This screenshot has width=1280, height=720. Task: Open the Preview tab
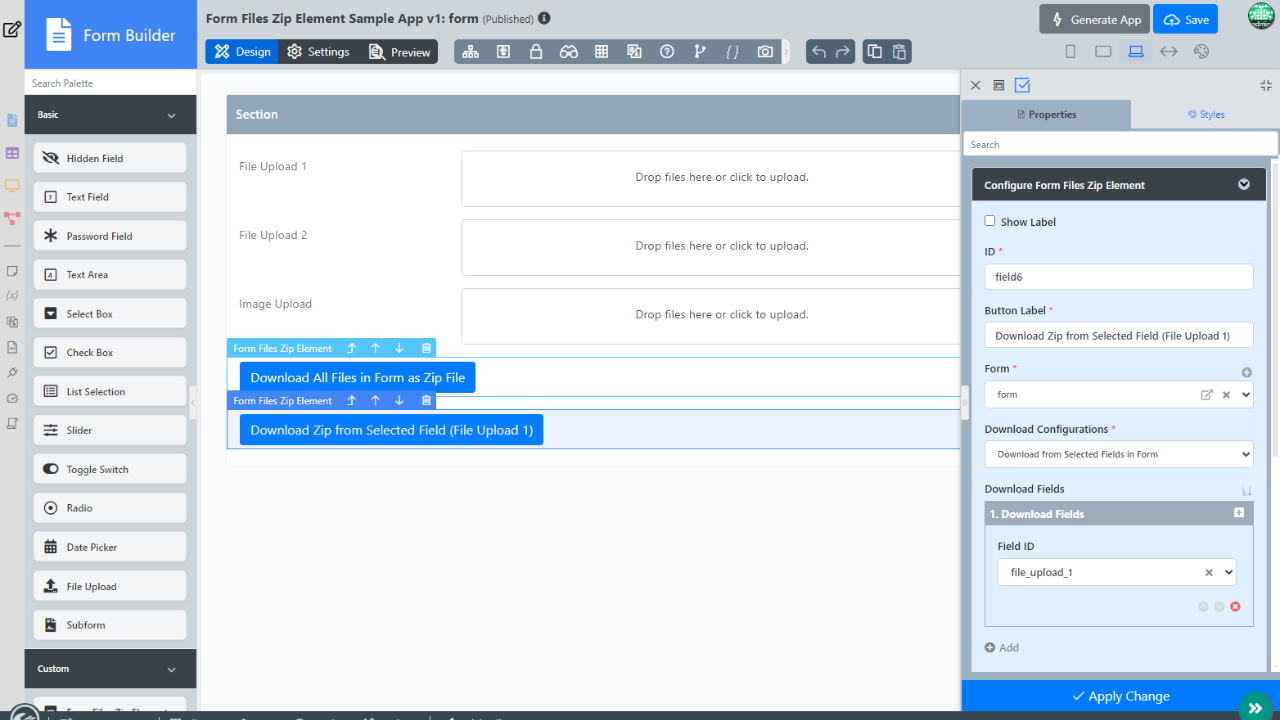pos(400,52)
